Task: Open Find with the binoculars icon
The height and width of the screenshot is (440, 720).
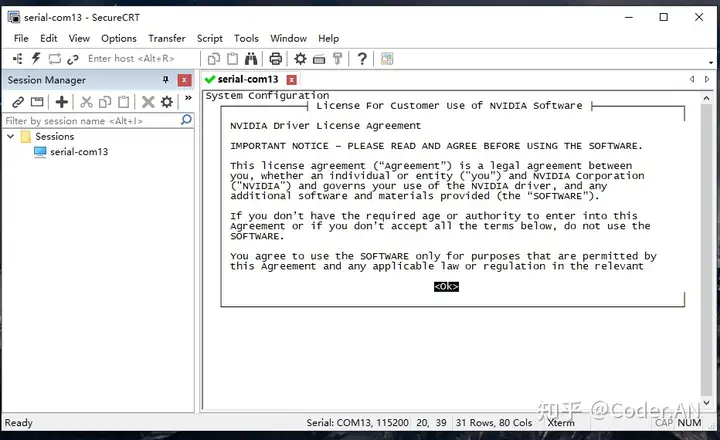Action: coord(251,59)
